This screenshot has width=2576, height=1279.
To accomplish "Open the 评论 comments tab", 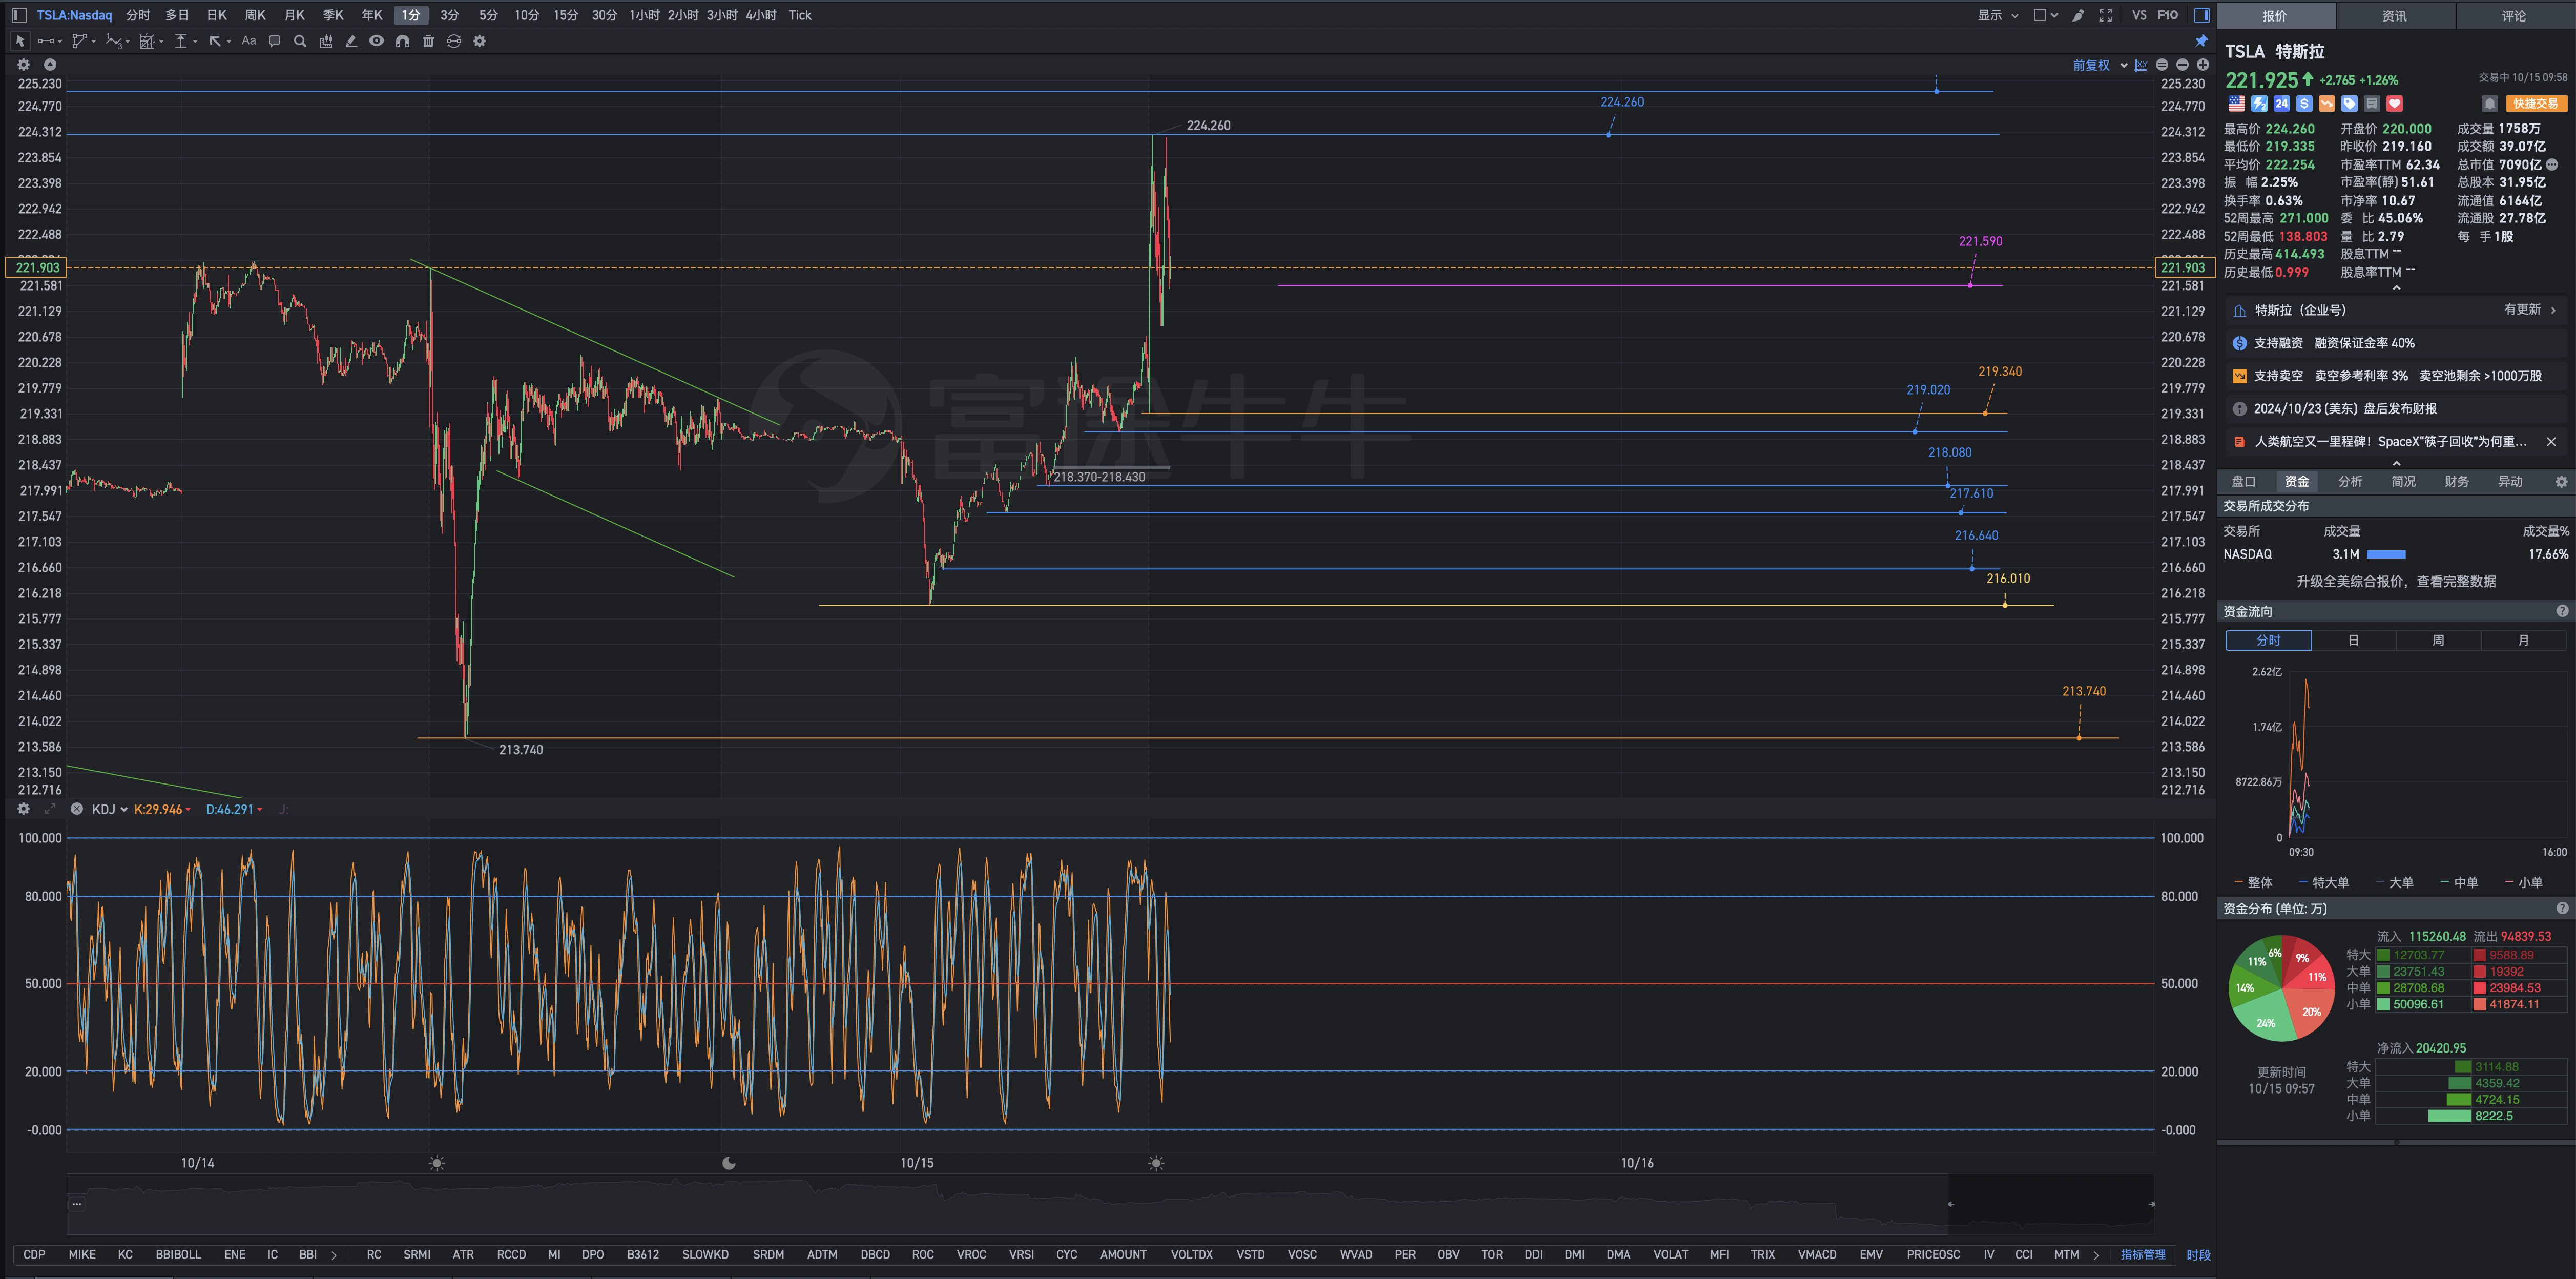I will pyautogui.click(x=2514, y=16).
